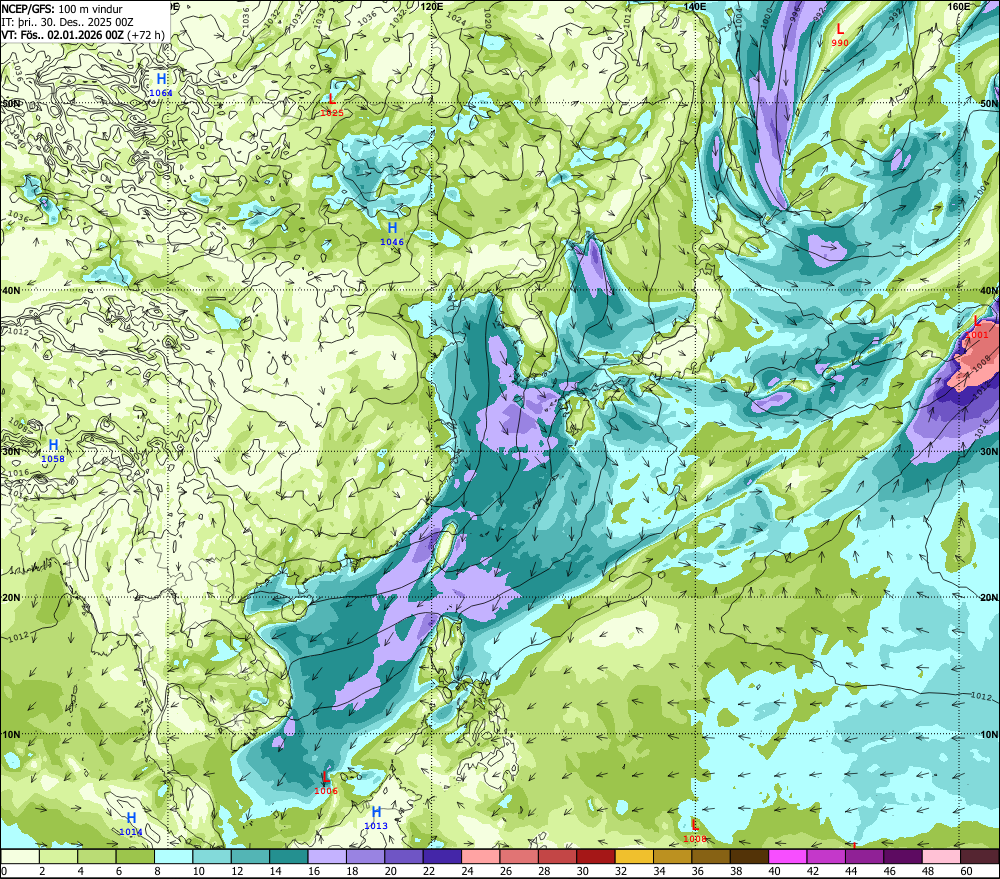Screen dimensions: 1000x879
Task: Click the 'IT: þri.. 30. Des.. 2025 00Z' line
Action: [68, 22]
